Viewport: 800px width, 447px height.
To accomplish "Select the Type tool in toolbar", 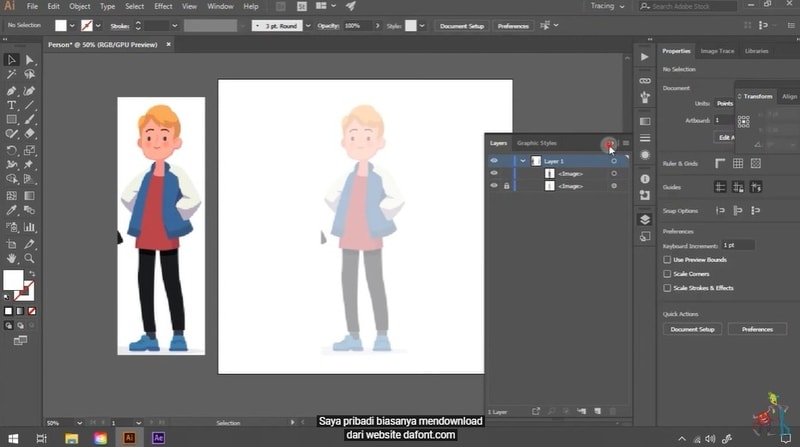I will (x=12, y=104).
